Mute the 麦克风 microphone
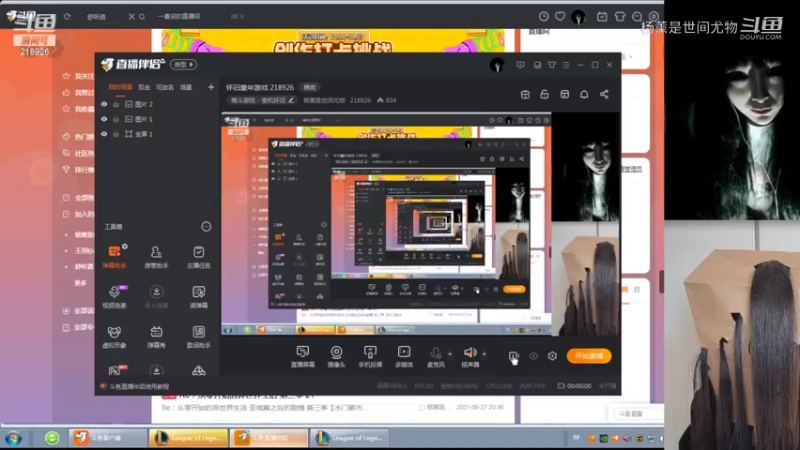Screen dimensions: 800x450 pyautogui.click(x=436, y=357)
